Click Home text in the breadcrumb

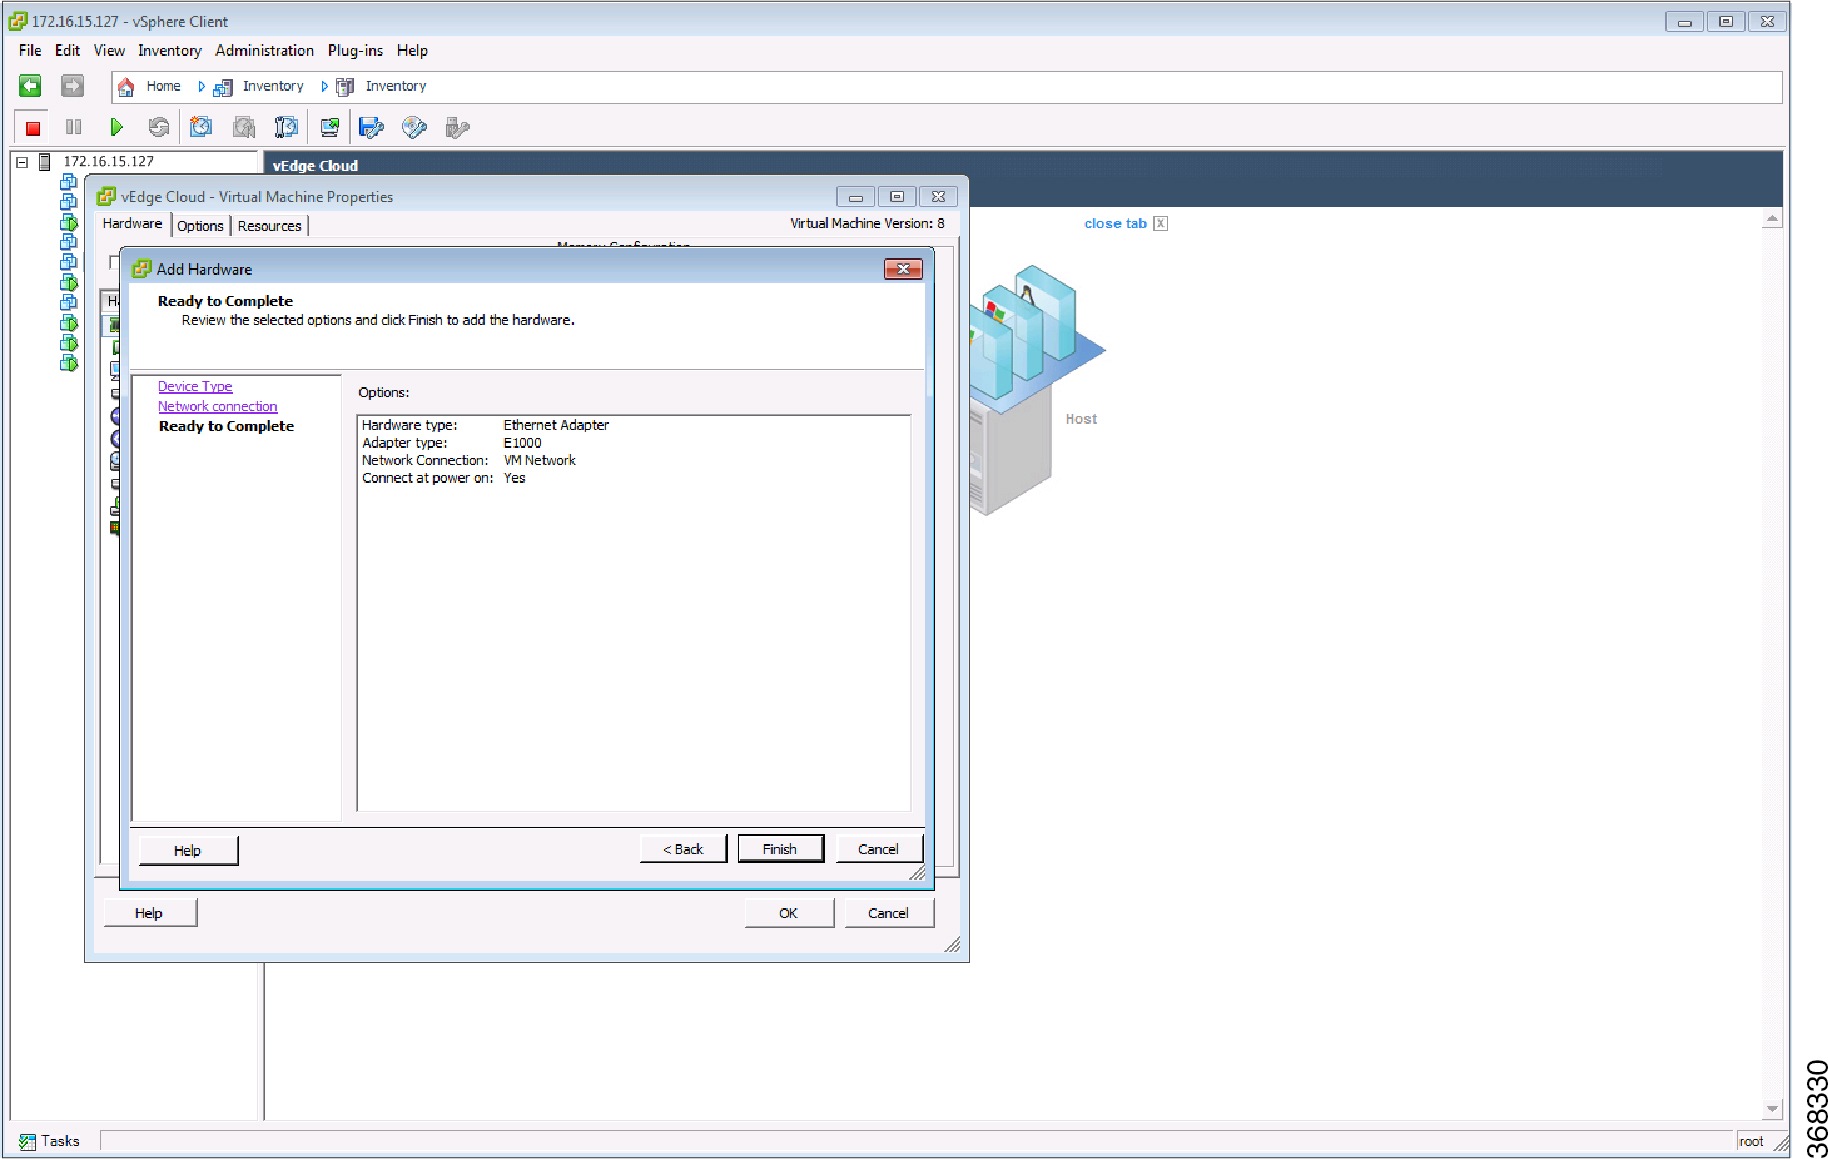163,86
